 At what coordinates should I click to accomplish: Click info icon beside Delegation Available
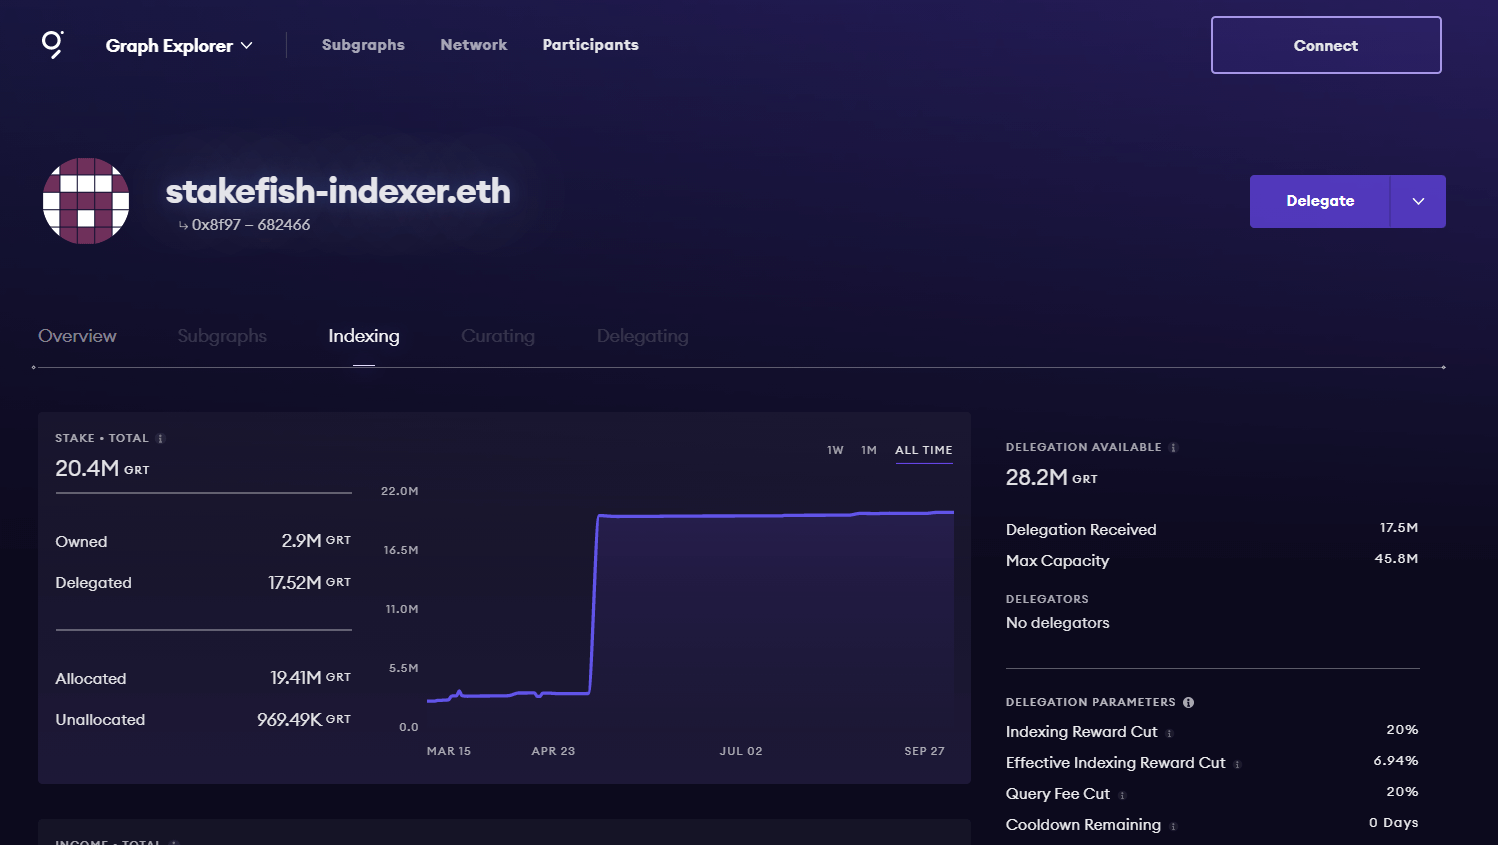[1173, 448]
